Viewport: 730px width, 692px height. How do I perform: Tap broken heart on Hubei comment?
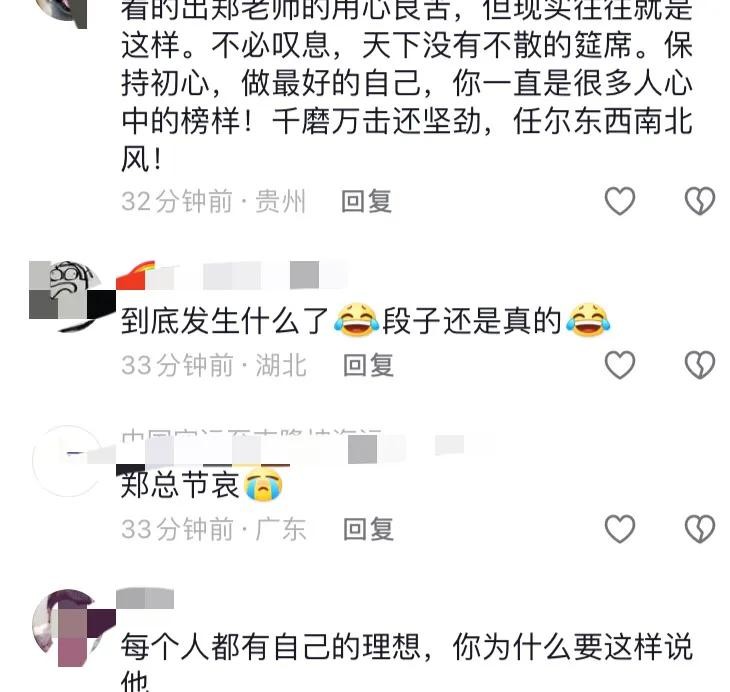tap(700, 365)
